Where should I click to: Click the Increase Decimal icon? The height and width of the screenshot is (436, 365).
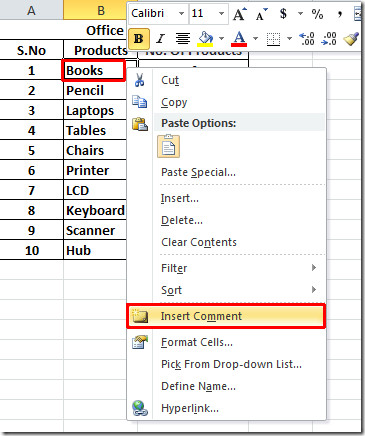tap(307, 39)
